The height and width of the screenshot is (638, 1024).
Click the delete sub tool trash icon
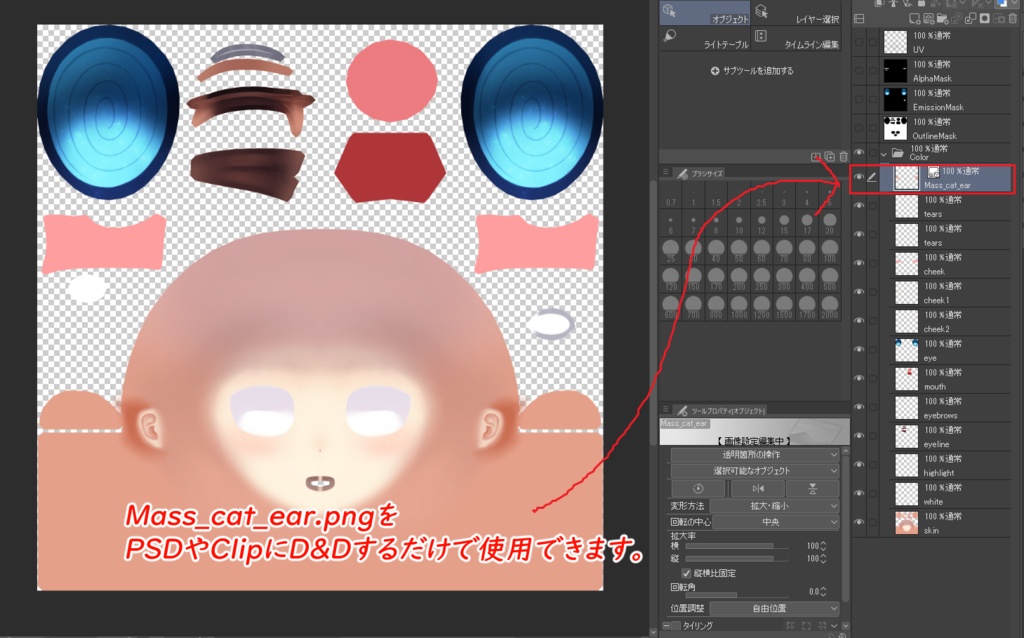point(843,157)
